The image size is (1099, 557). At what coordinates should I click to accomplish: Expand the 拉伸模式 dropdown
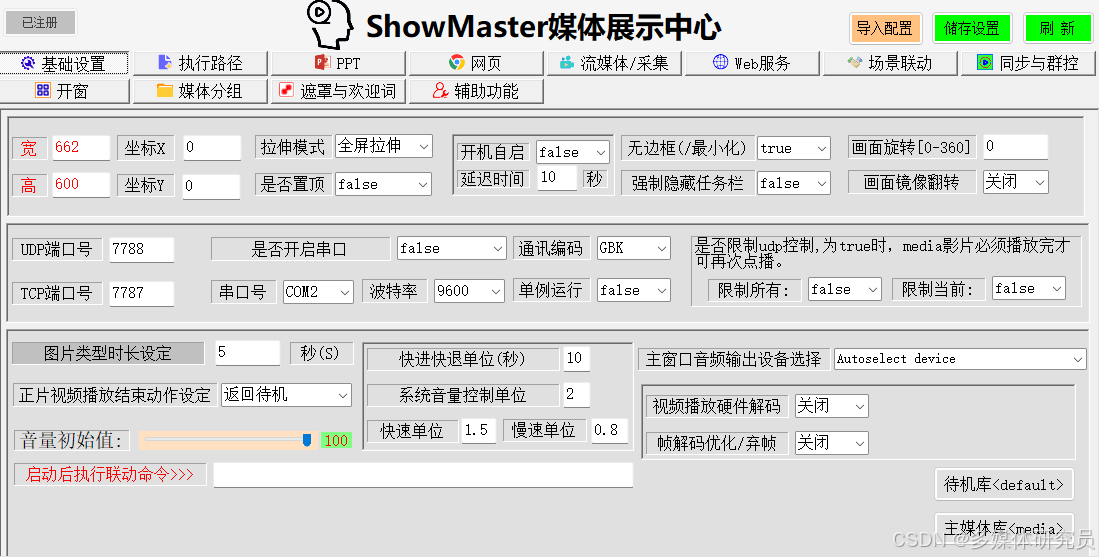pyautogui.click(x=383, y=146)
